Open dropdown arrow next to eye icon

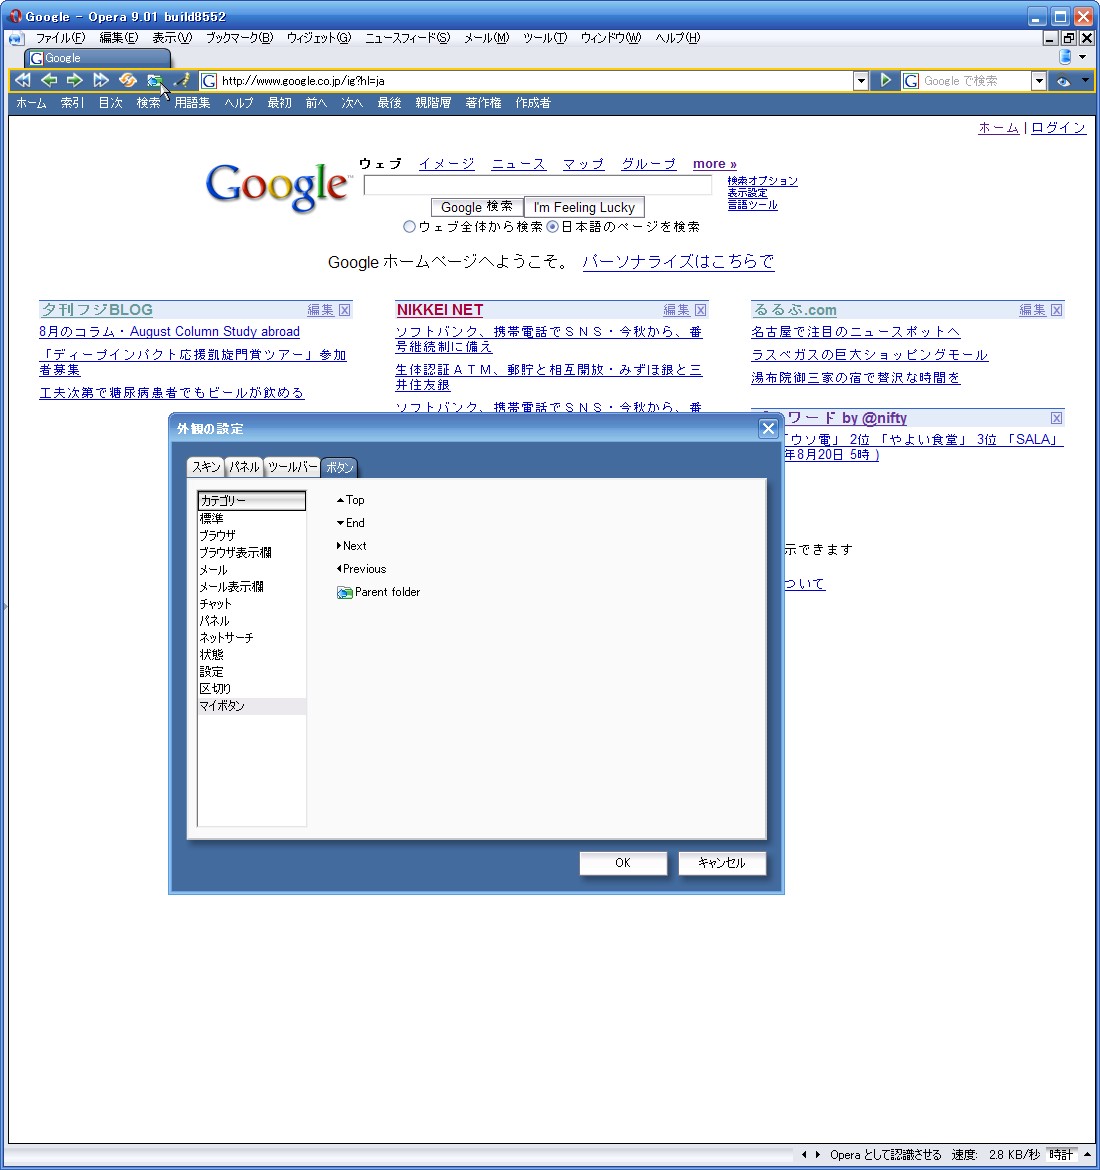1085,80
